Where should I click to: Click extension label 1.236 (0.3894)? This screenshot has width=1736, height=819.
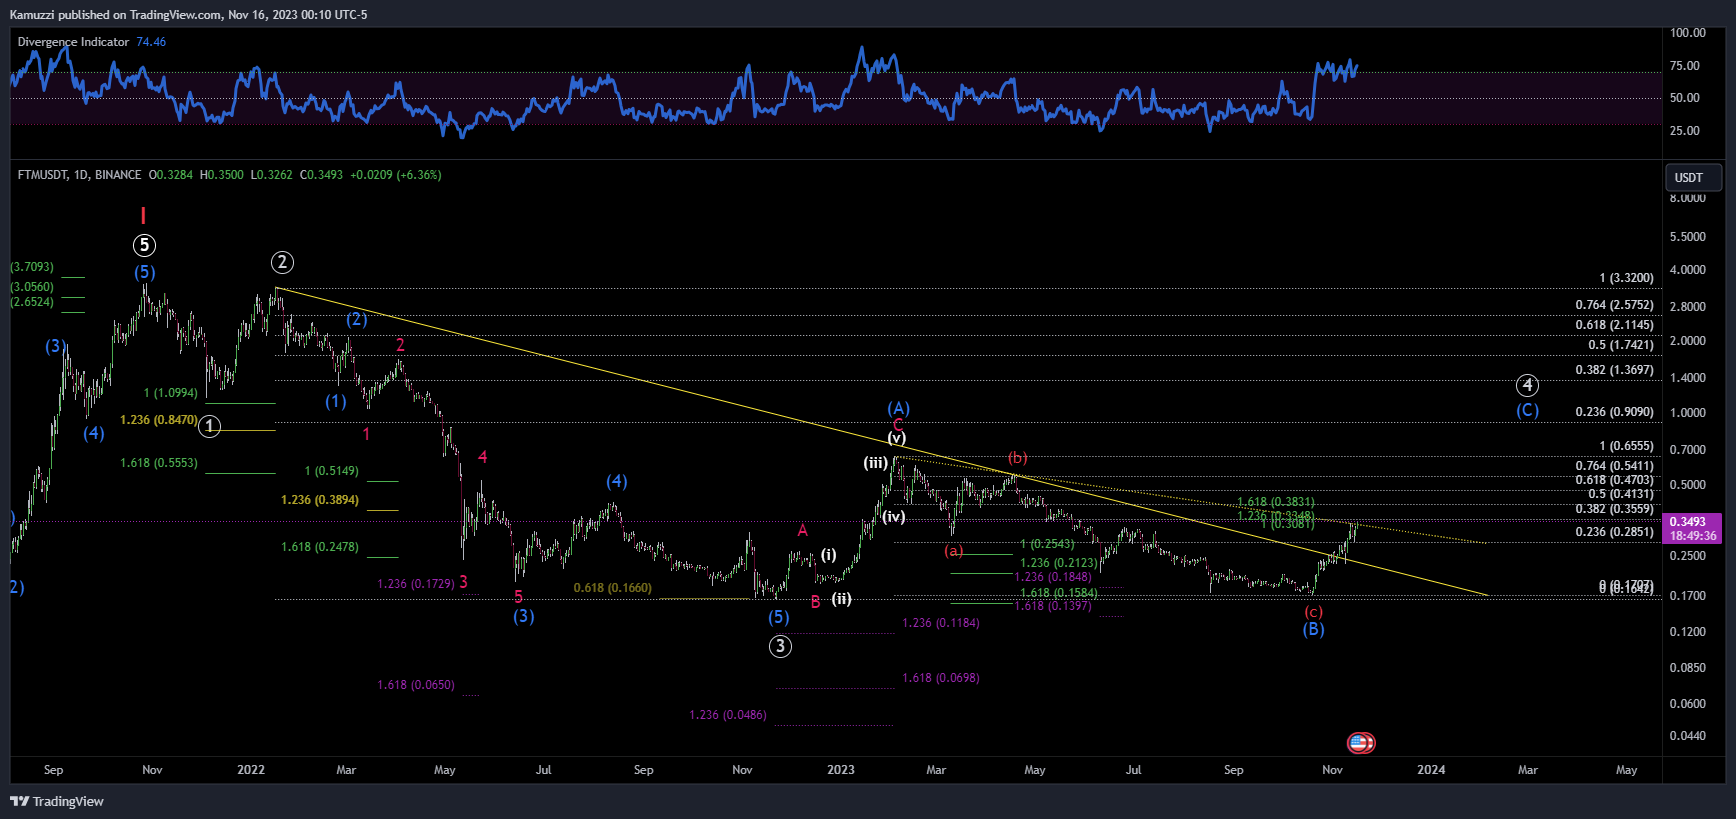click(x=319, y=500)
